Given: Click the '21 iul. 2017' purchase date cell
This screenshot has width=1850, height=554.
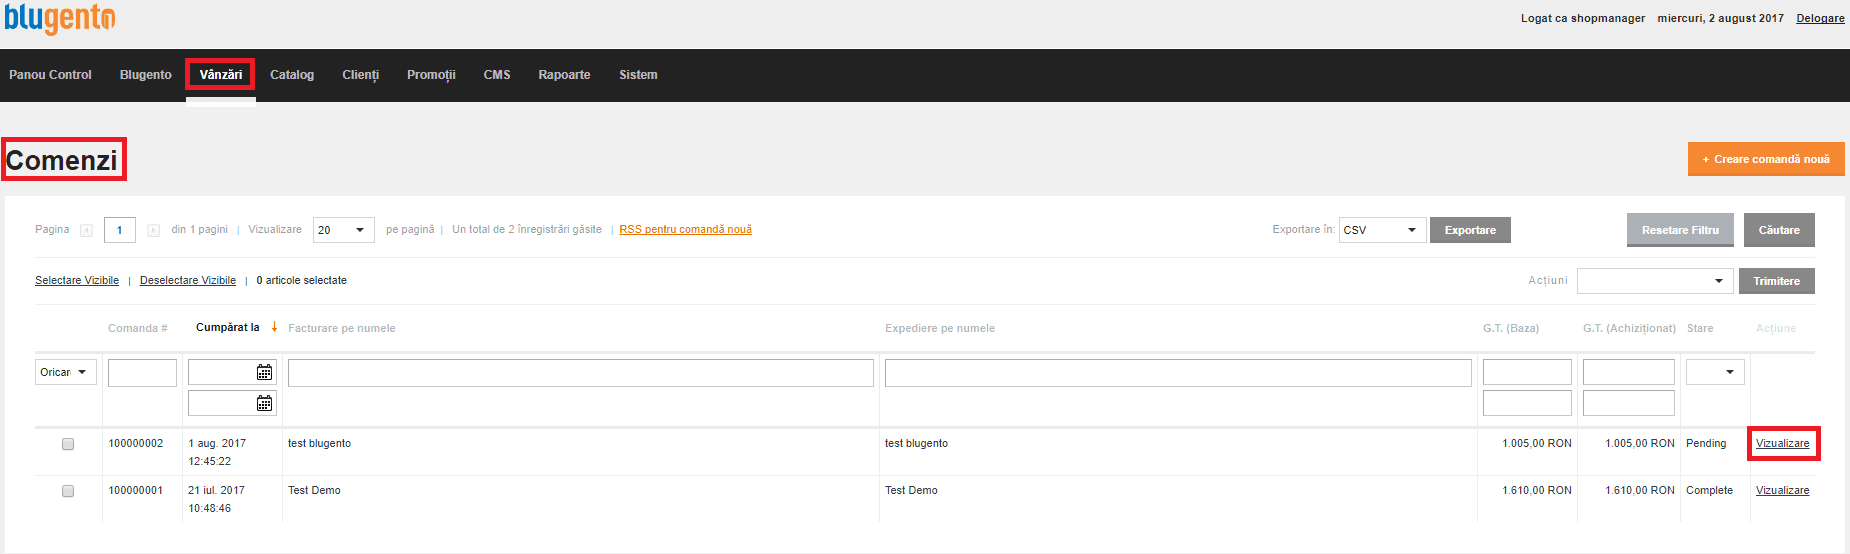Looking at the screenshot, I should [216, 490].
